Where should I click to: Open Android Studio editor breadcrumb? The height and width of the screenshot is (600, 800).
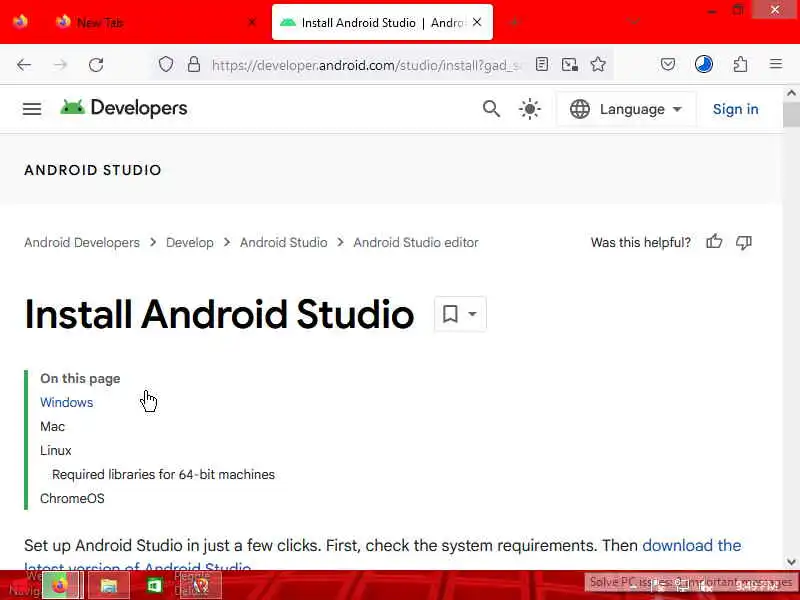(416, 242)
